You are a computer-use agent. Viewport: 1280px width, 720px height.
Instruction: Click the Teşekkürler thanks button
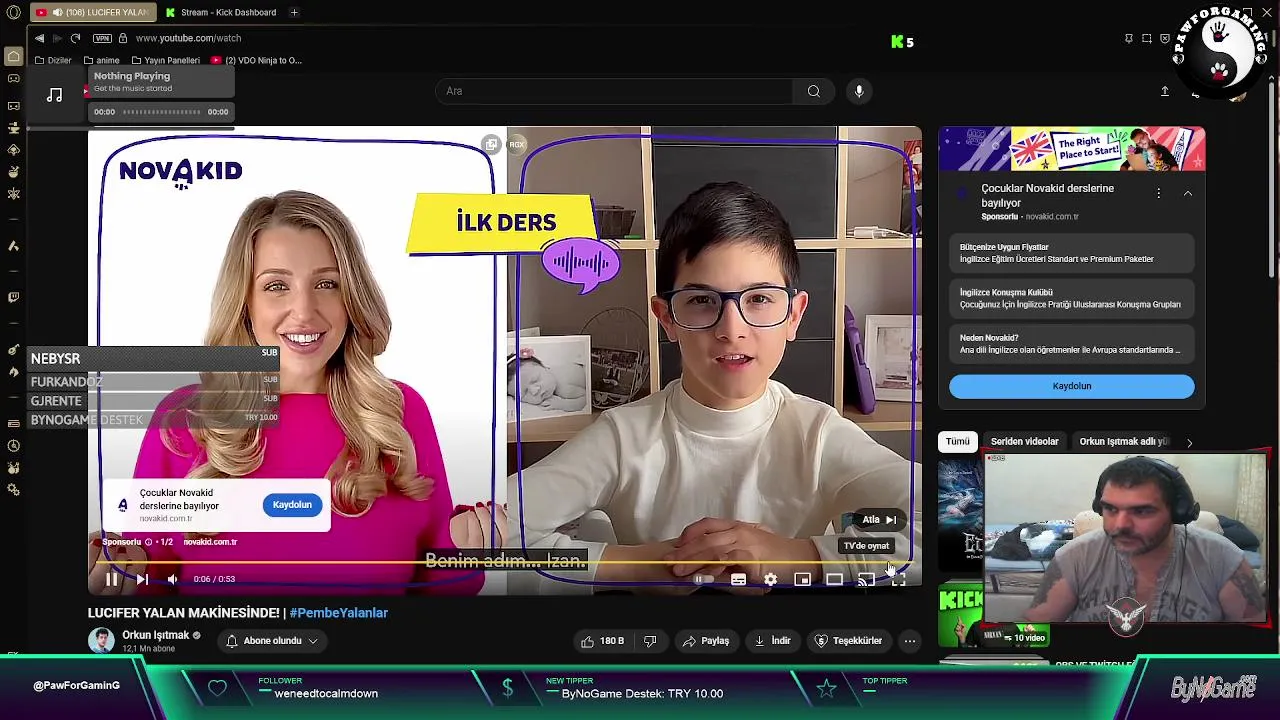[x=849, y=641]
